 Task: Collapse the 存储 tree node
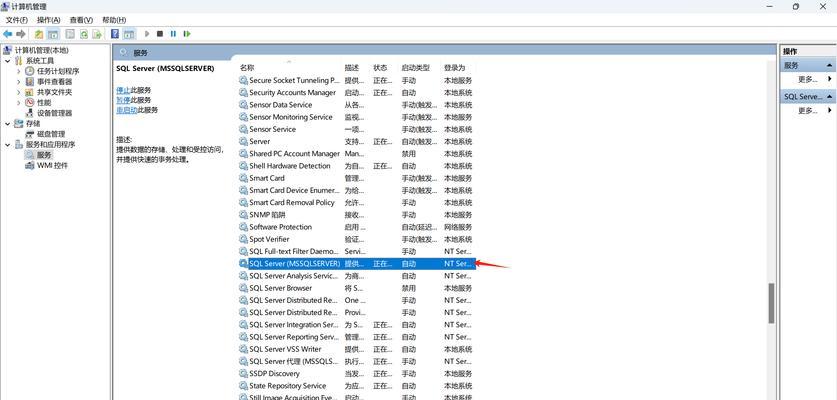(x=8, y=123)
